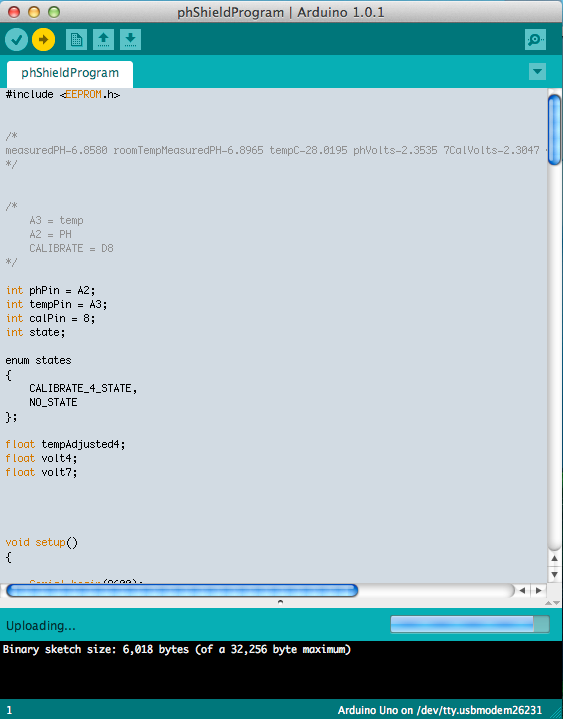
Task: Click the 'void setup()' line
Action: pyautogui.click(x=42, y=542)
